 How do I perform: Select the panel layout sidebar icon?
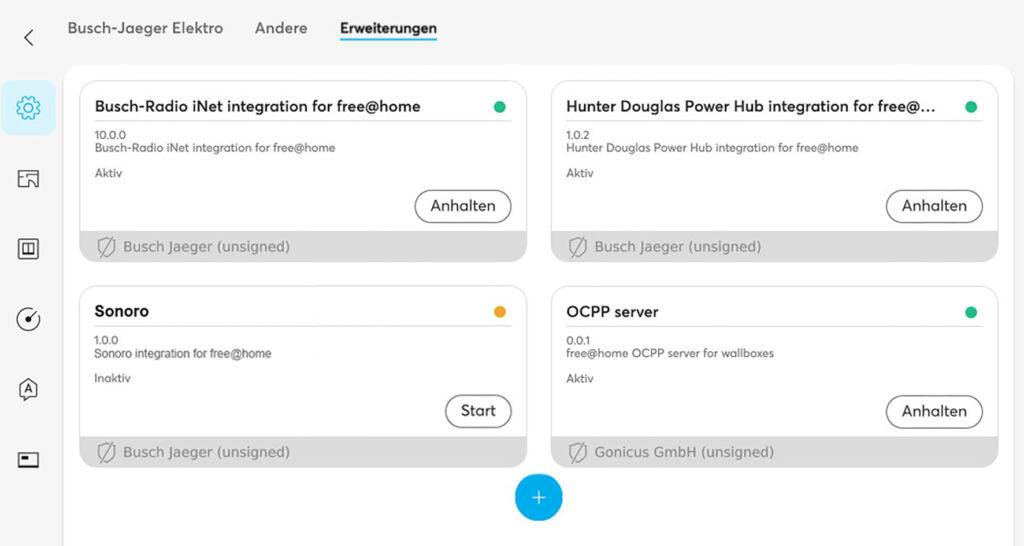[28, 249]
